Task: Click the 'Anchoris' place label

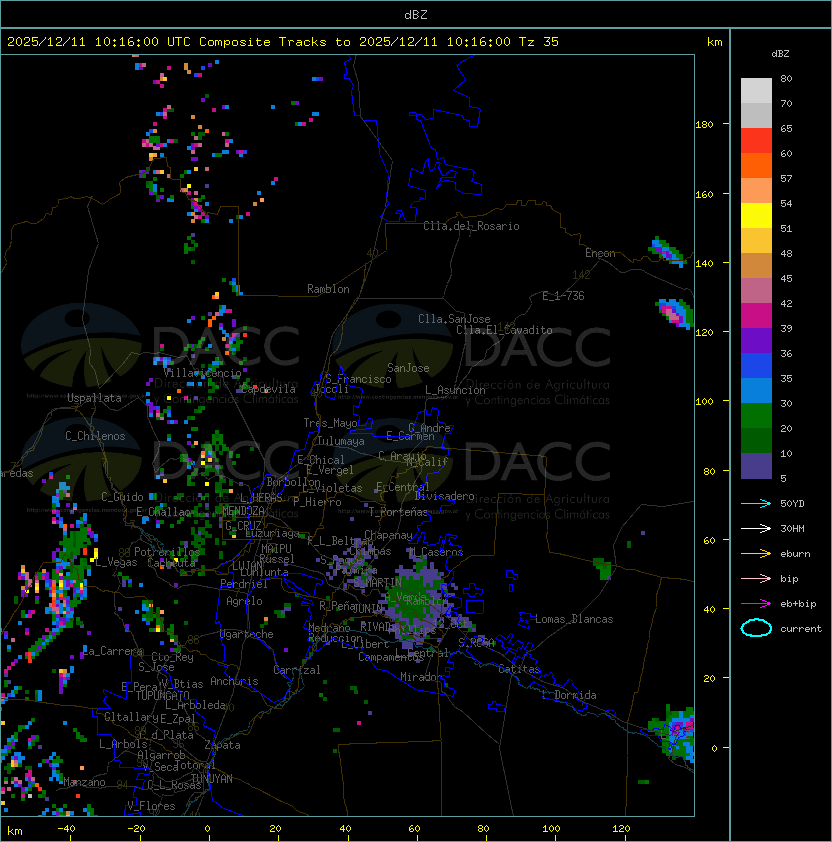Action: pos(234,681)
